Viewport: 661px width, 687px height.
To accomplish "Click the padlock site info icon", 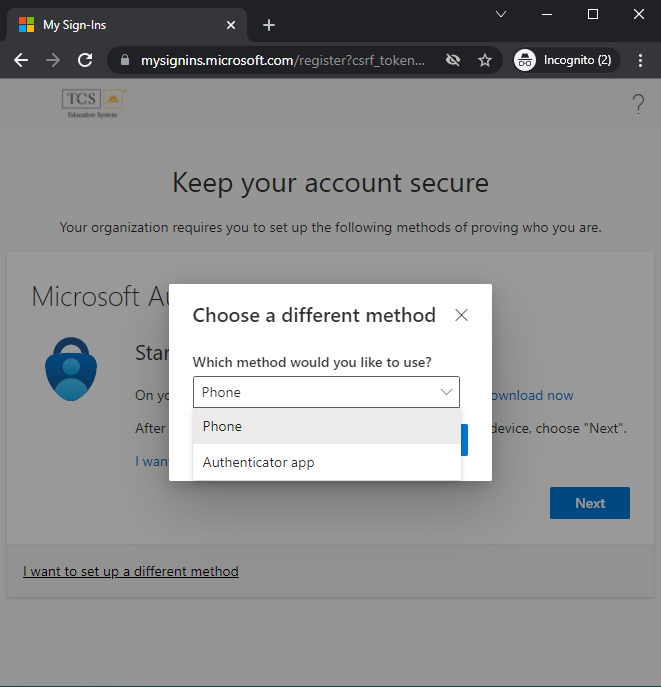I will coord(125,60).
